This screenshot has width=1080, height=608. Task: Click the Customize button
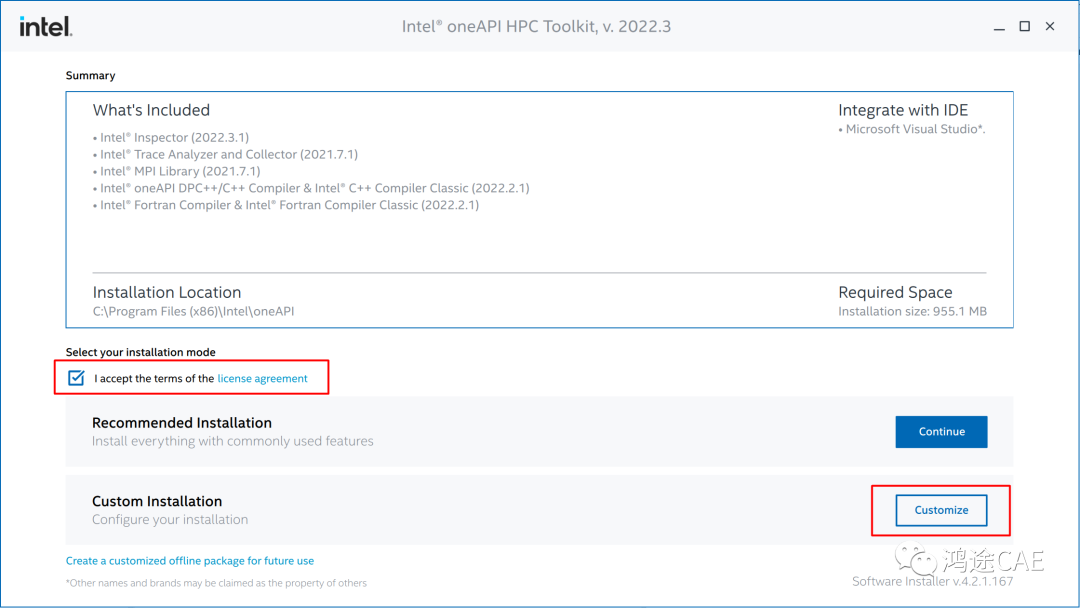click(x=941, y=510)
